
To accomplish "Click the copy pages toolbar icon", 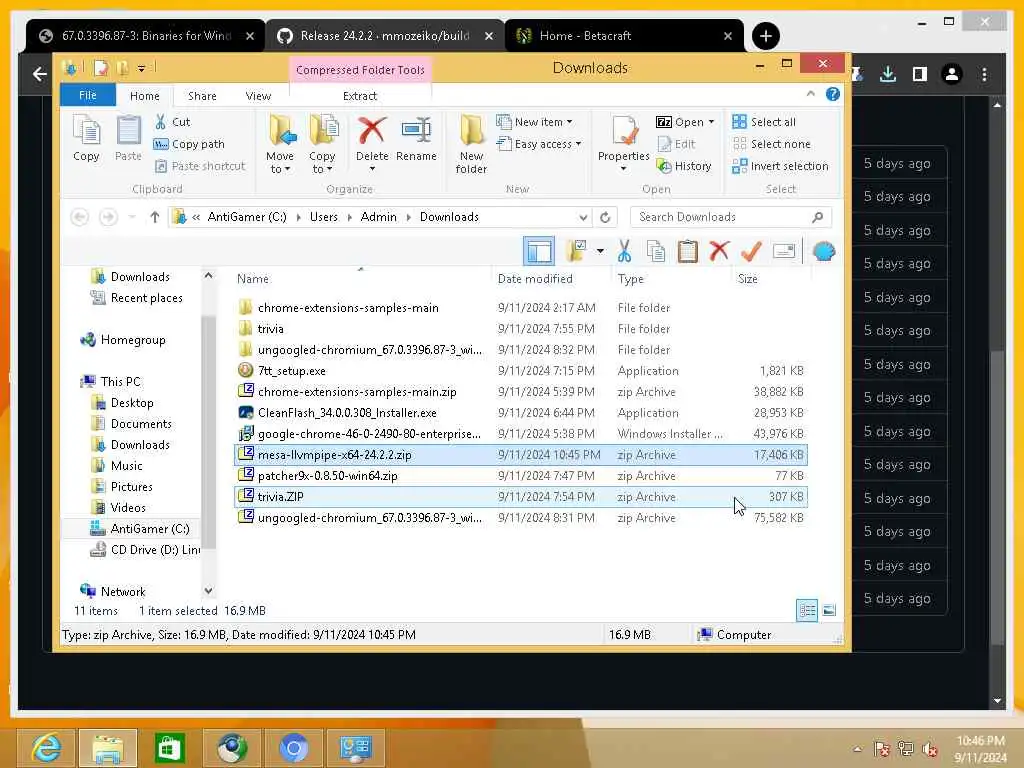I will [x=656, y=251].
